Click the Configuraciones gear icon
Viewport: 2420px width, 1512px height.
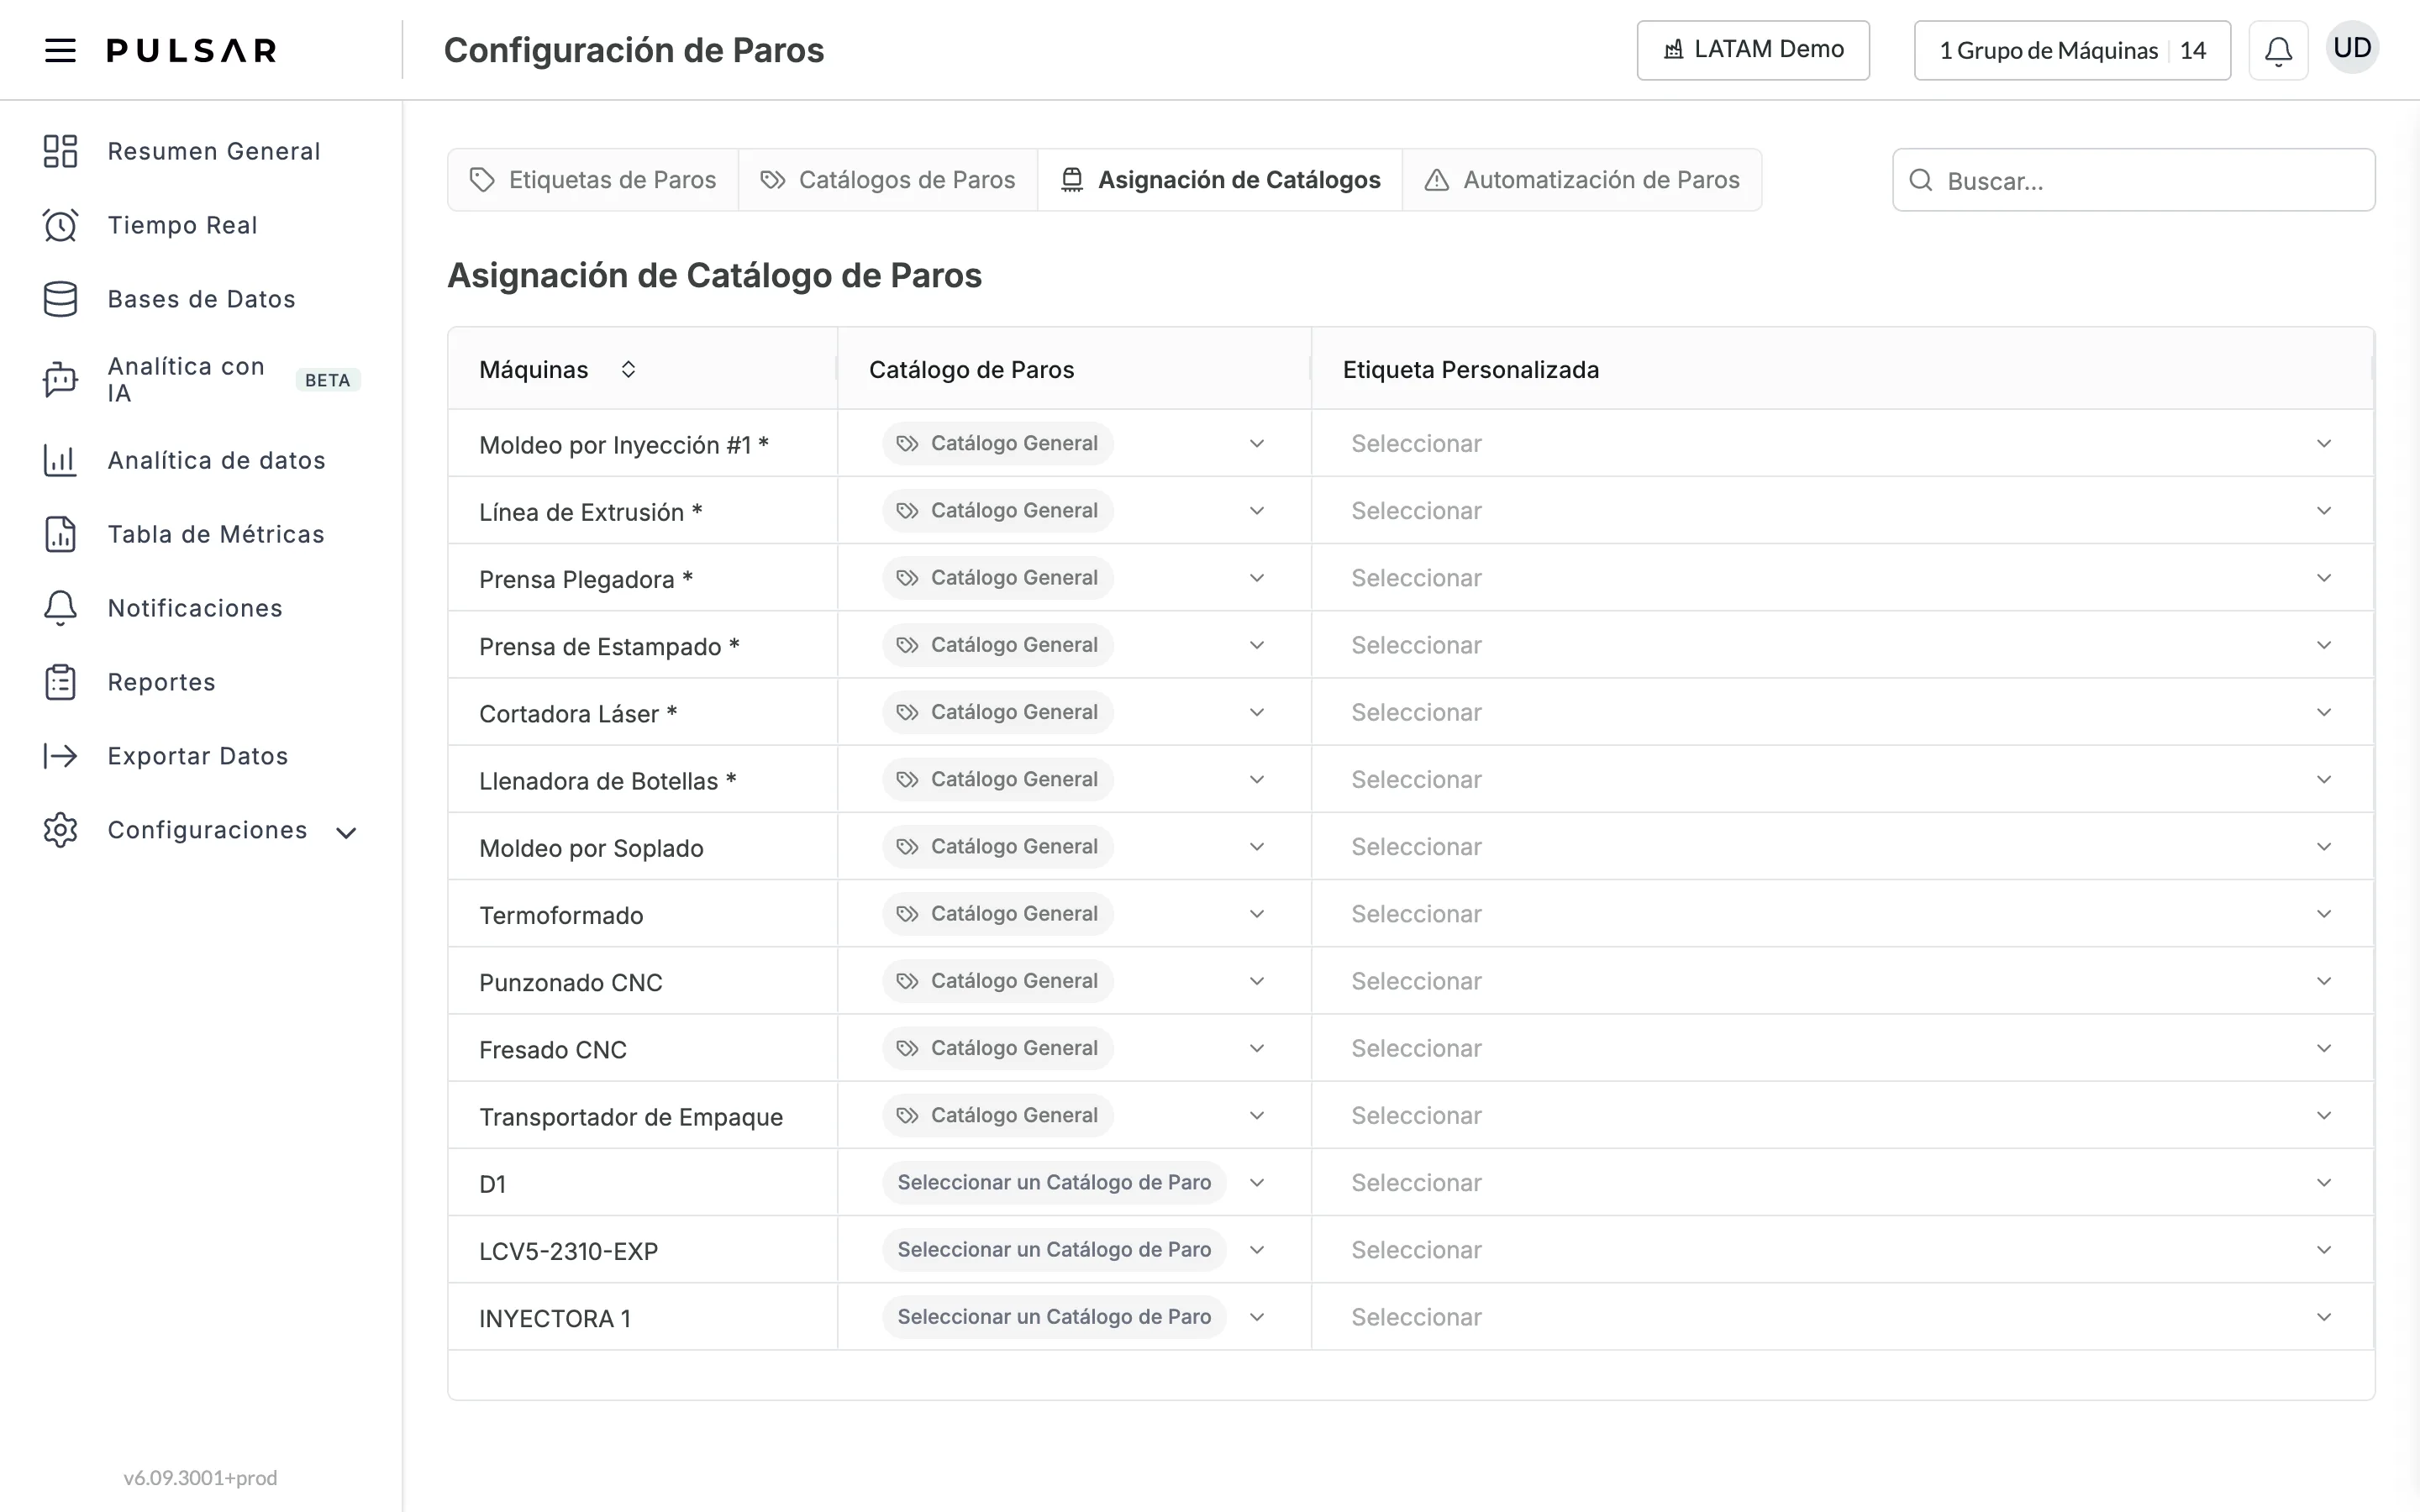click(60, 830)
